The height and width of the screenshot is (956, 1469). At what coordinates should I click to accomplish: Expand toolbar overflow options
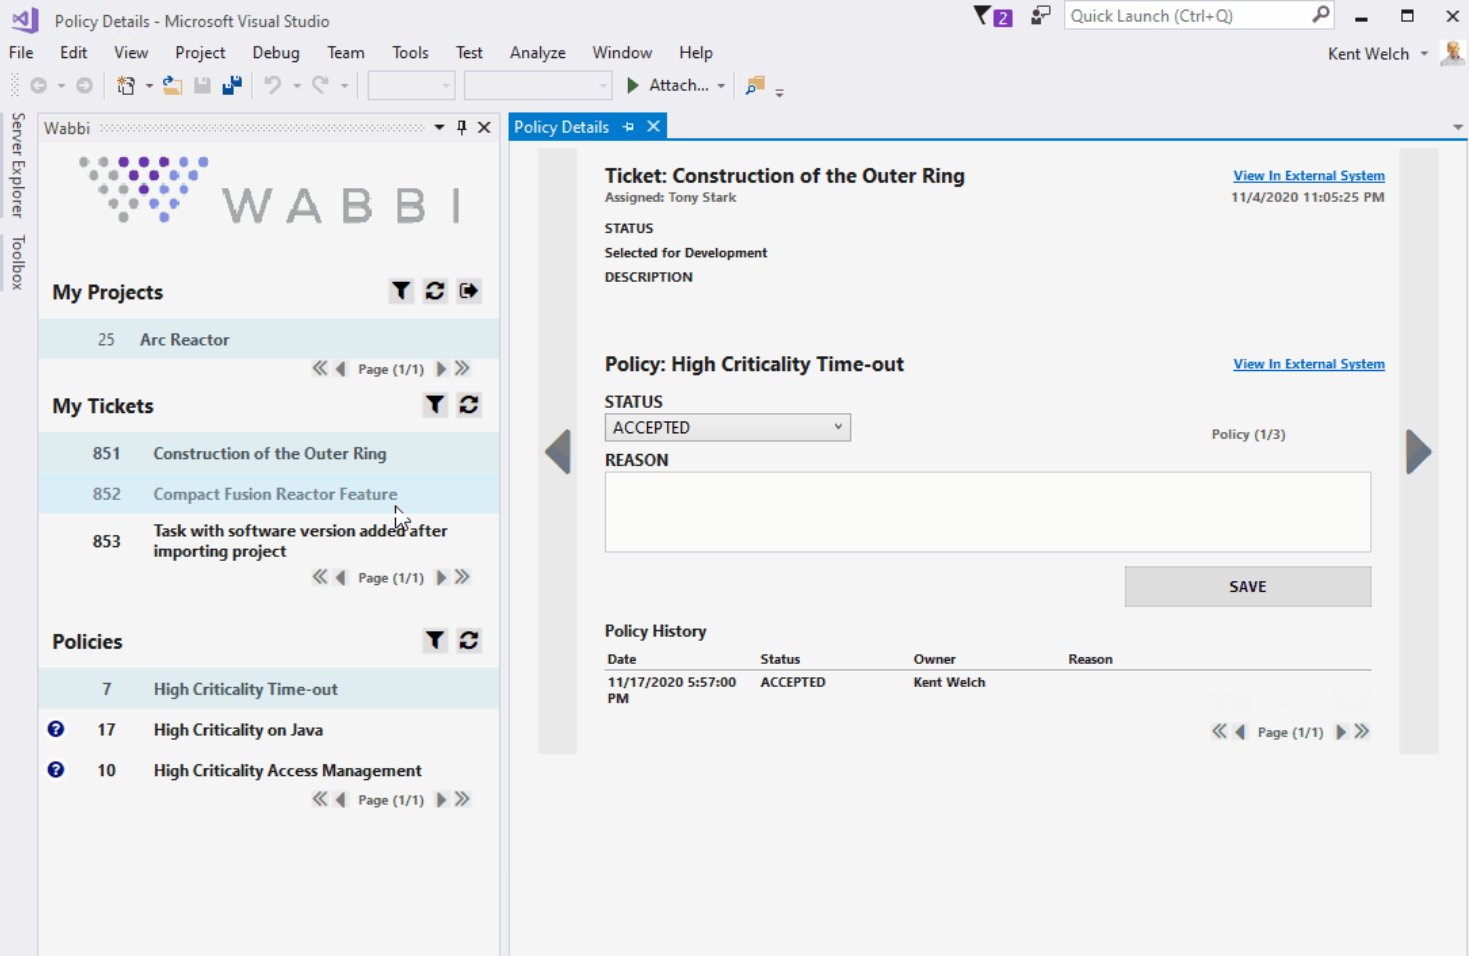click(779, 92)
